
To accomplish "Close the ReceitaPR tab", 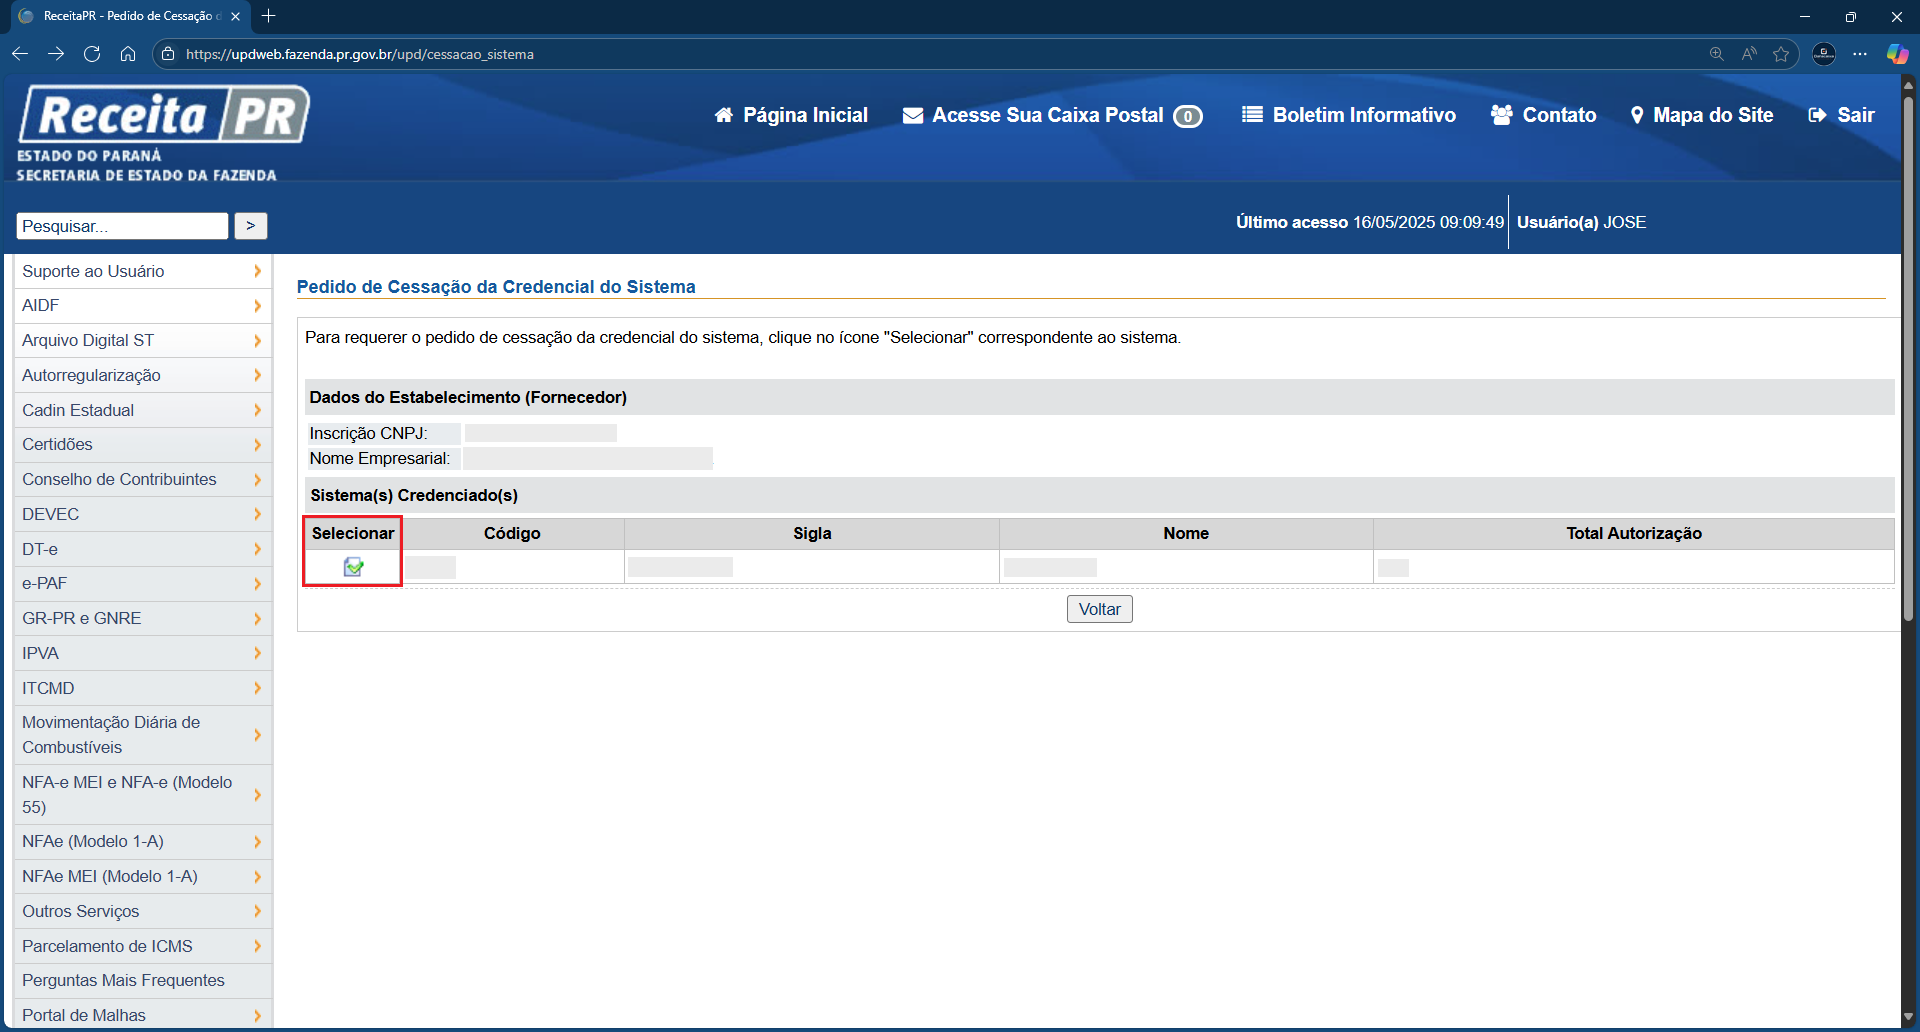I will tap(236, 16).
